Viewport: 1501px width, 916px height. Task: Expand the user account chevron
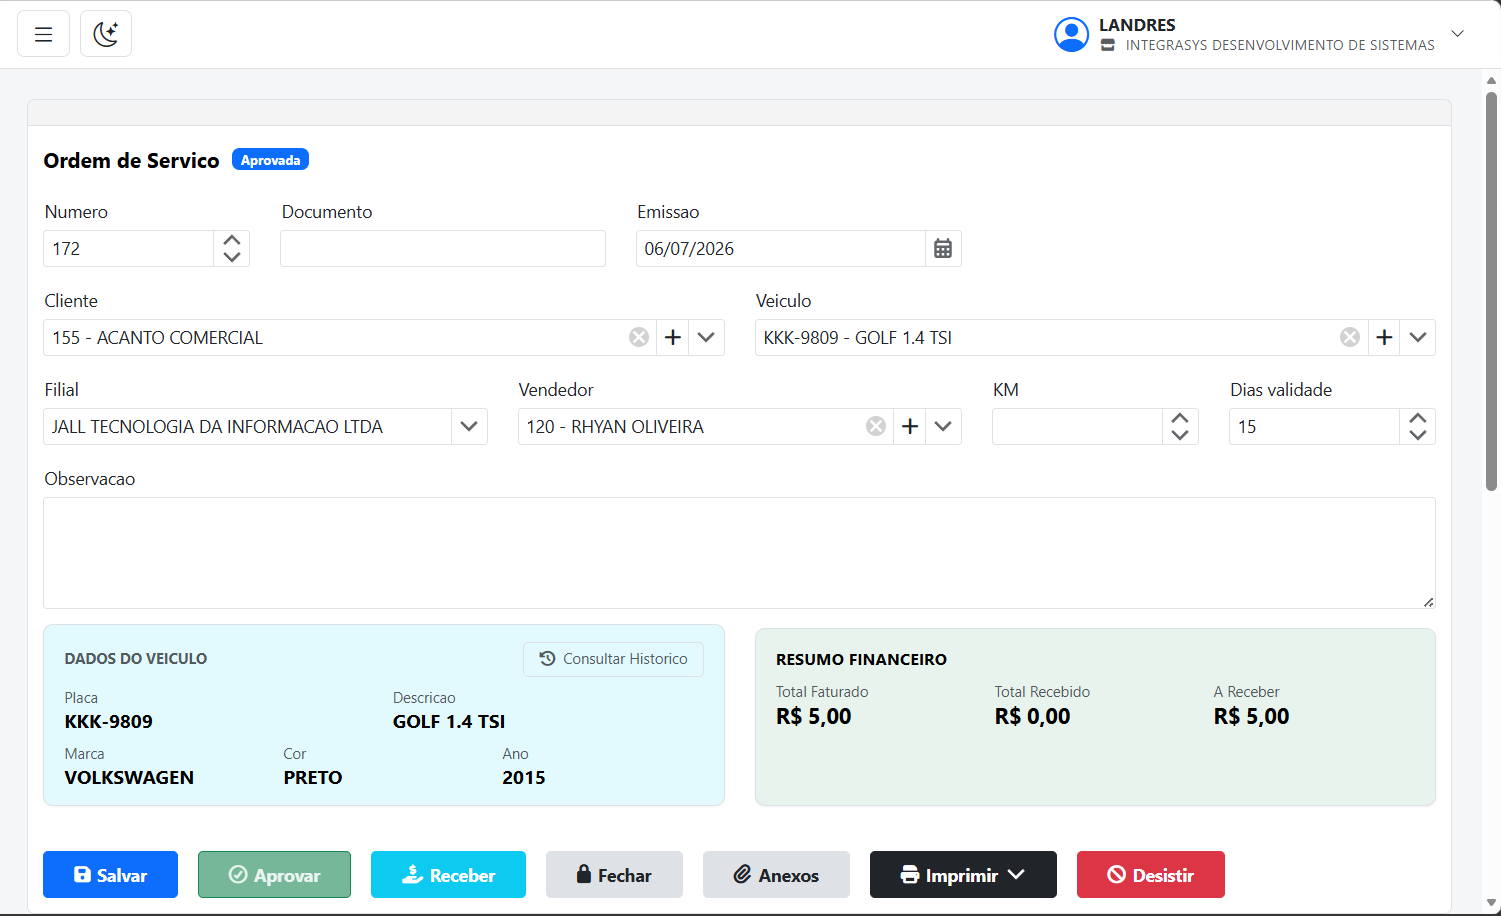pyautogui.click(x=1458, y=34)
